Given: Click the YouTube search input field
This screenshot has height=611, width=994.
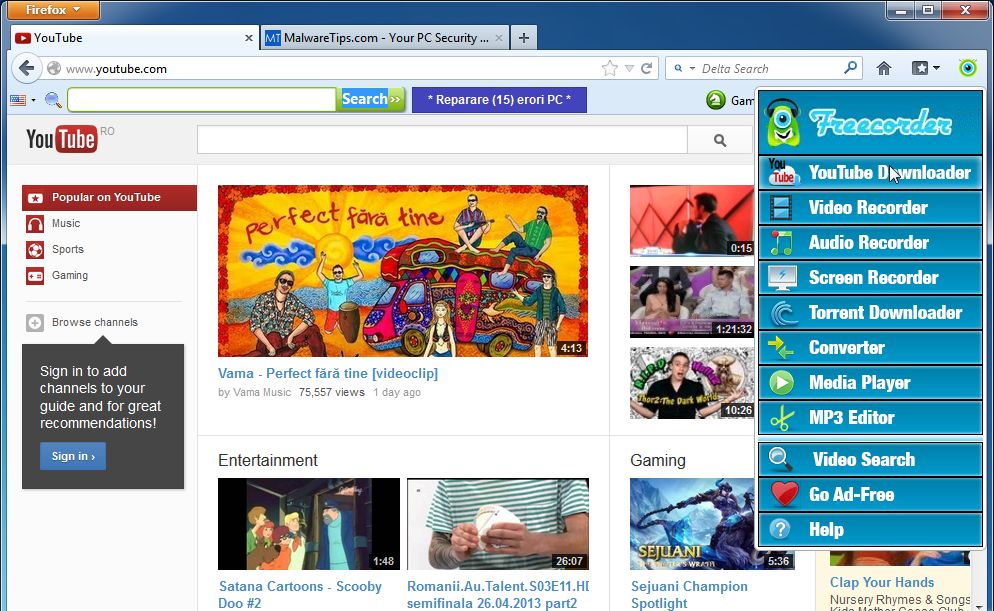Looking at the screenshot, I should (x=442, y=140).
